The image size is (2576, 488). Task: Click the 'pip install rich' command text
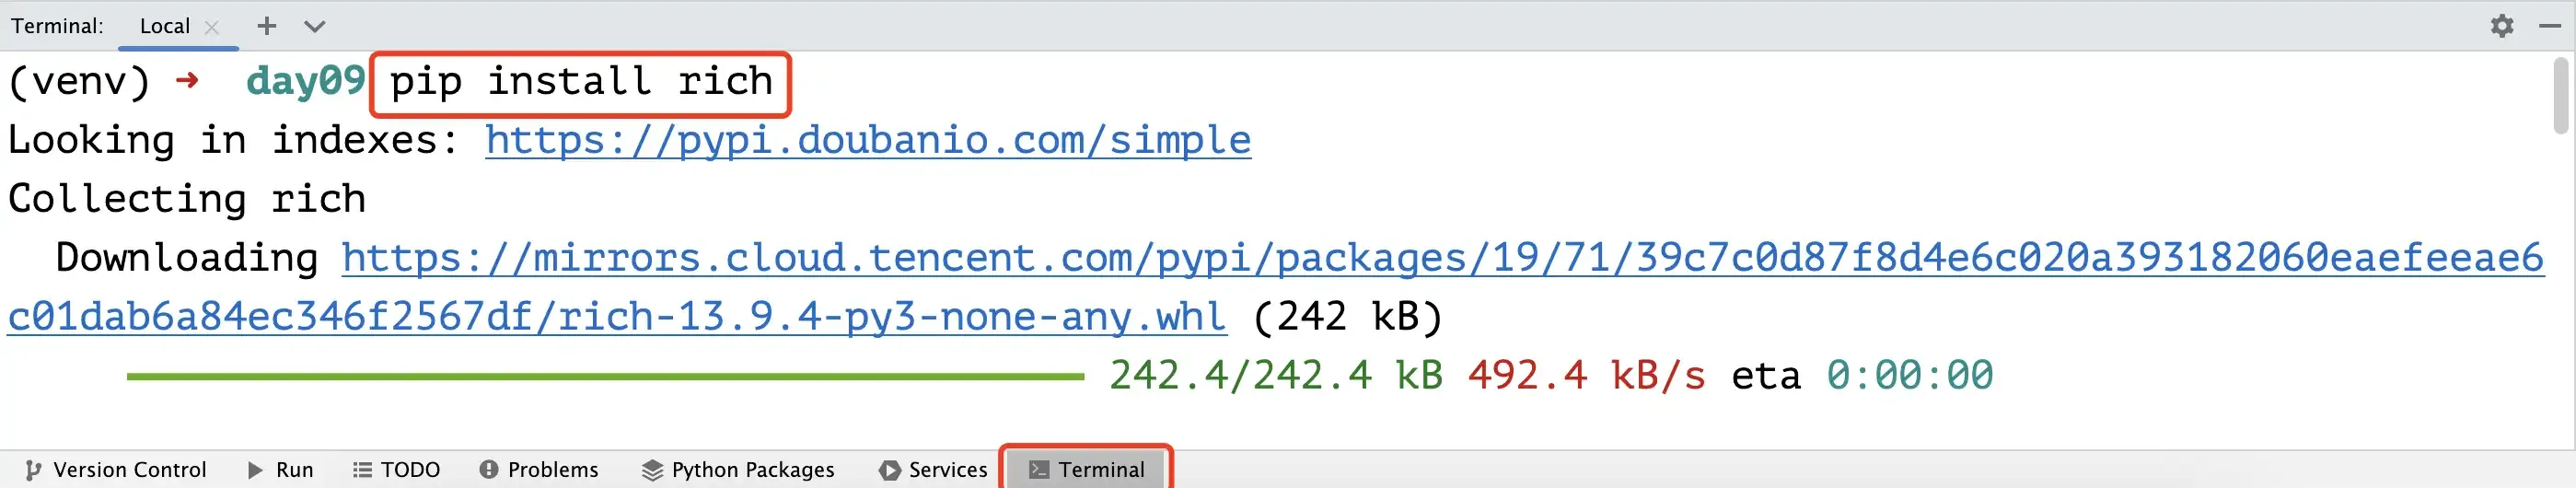tap(580, 81)
